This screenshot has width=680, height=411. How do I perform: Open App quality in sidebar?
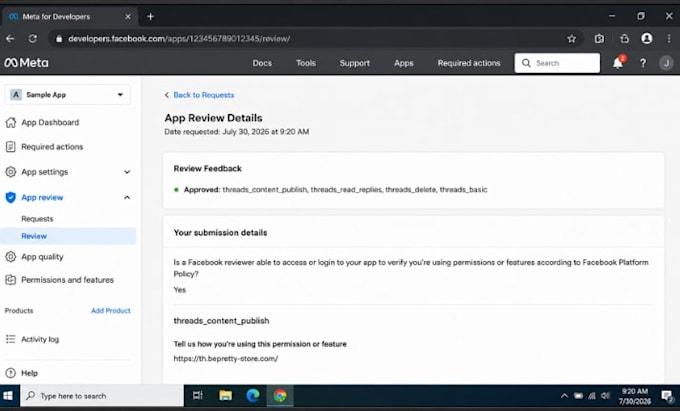pyautogui.click(x=42, y=257)
